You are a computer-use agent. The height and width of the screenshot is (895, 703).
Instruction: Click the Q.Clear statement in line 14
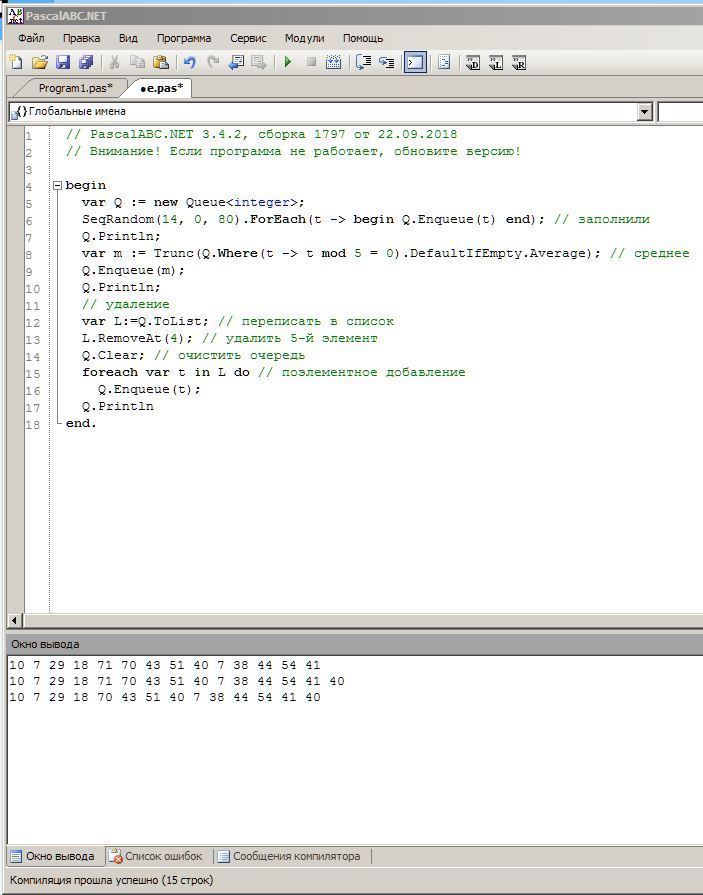coord(114,355)
